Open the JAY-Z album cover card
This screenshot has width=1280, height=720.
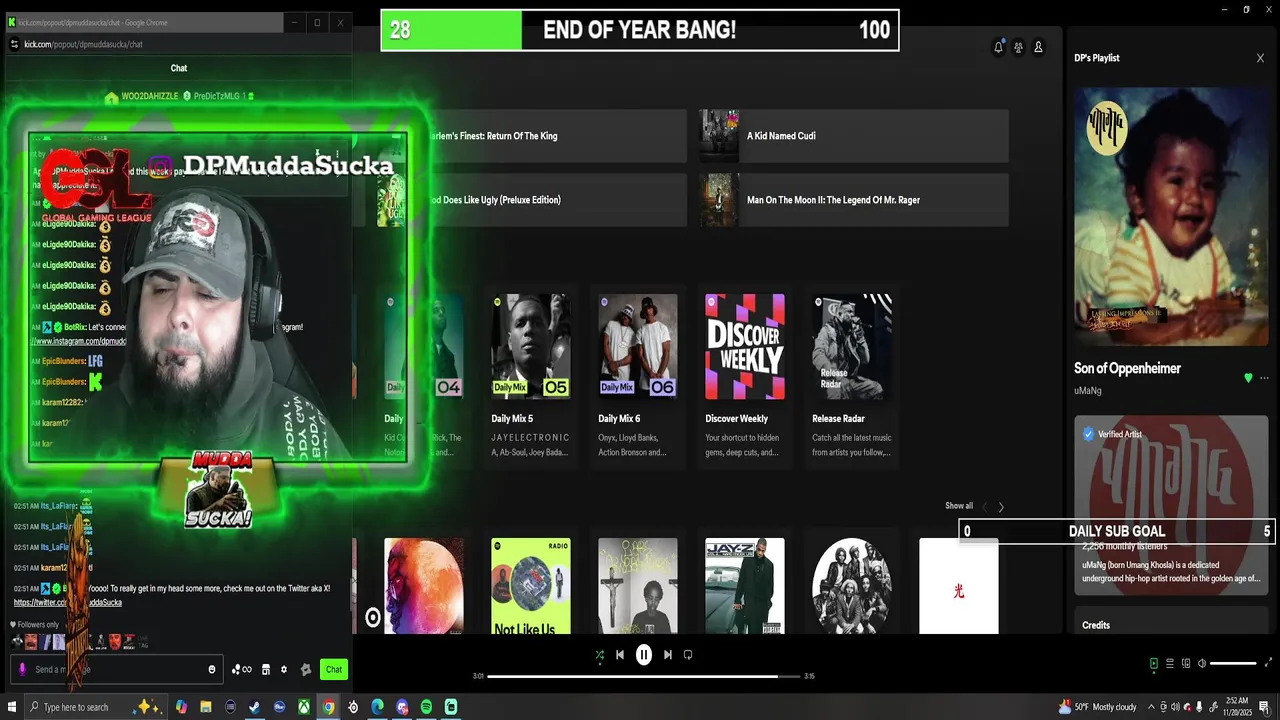745,586
